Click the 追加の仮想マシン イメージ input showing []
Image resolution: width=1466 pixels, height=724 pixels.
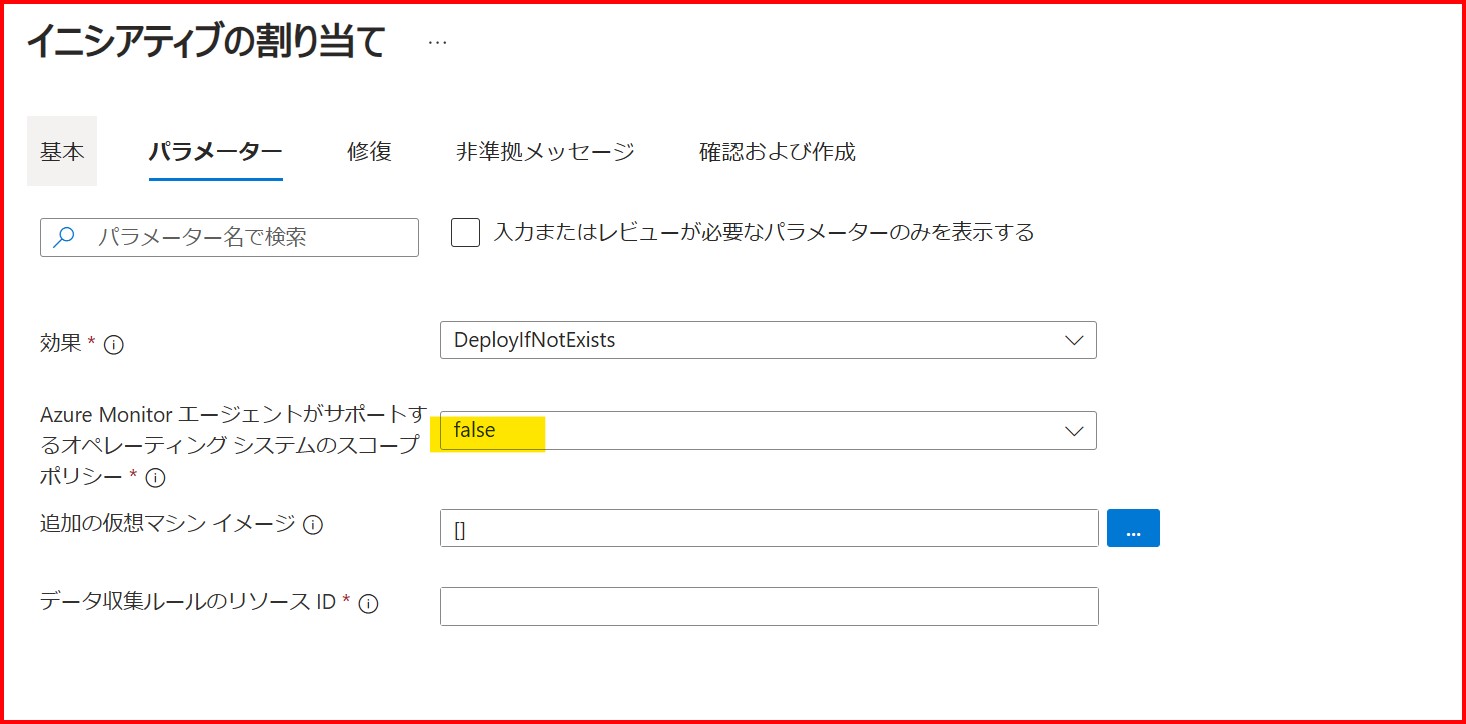pos(769,528)
